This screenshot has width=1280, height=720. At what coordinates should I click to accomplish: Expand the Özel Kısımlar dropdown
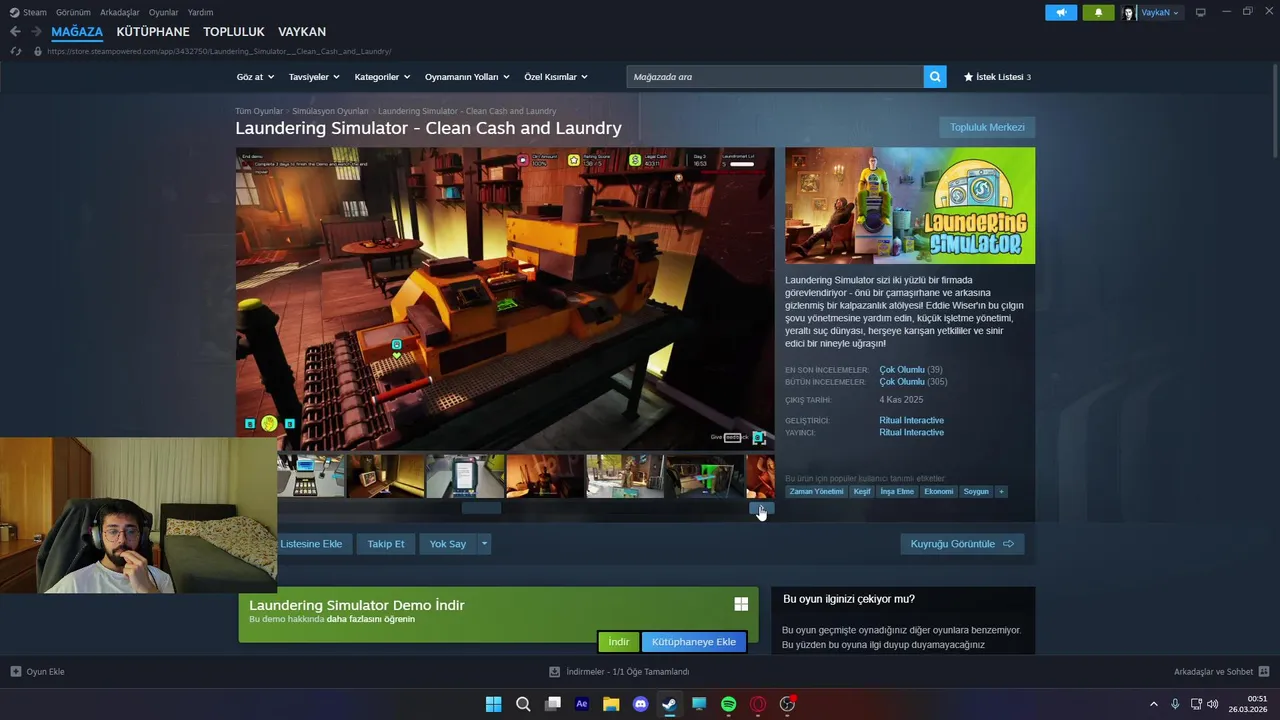[x=556, y=77]
